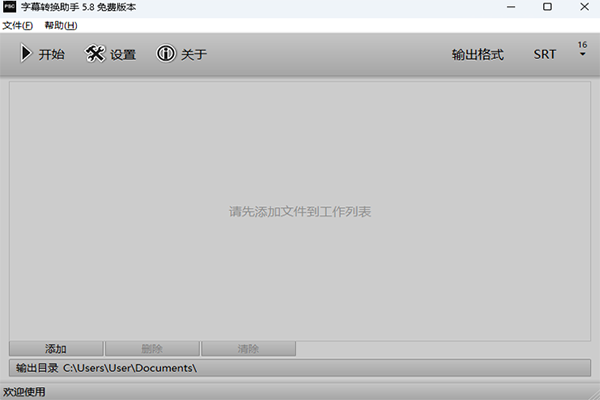Image resolution: width=600 pixels, height=400 pixels.
Task: Click the 输出目录 path field
Action: [x=300, y=368]
